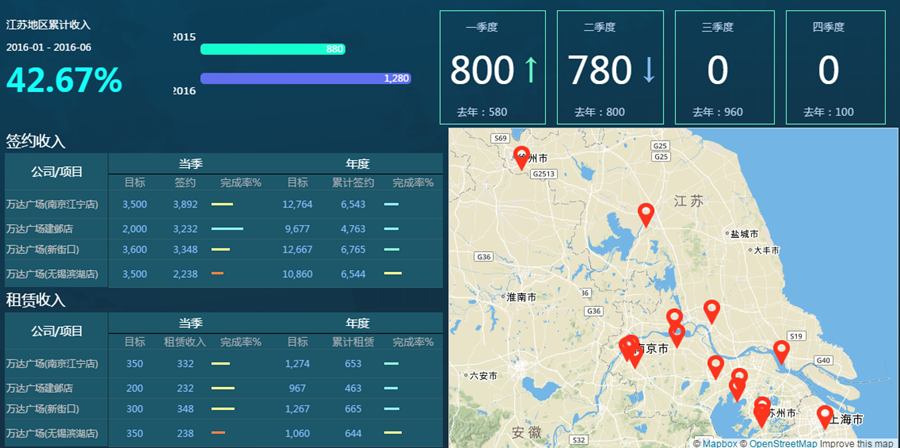Click the 332 rental income cell
The height and width of the screenshot is (448, 900).
185,364
